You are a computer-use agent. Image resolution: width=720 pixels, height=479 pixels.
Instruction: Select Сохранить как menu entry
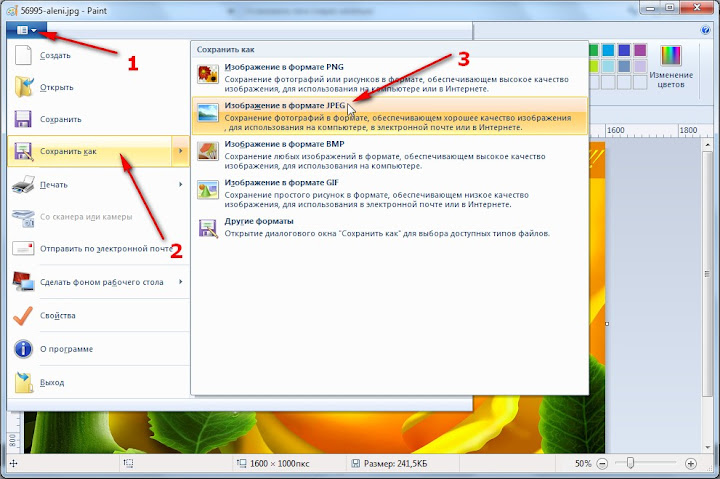click(x=90, y=151)
